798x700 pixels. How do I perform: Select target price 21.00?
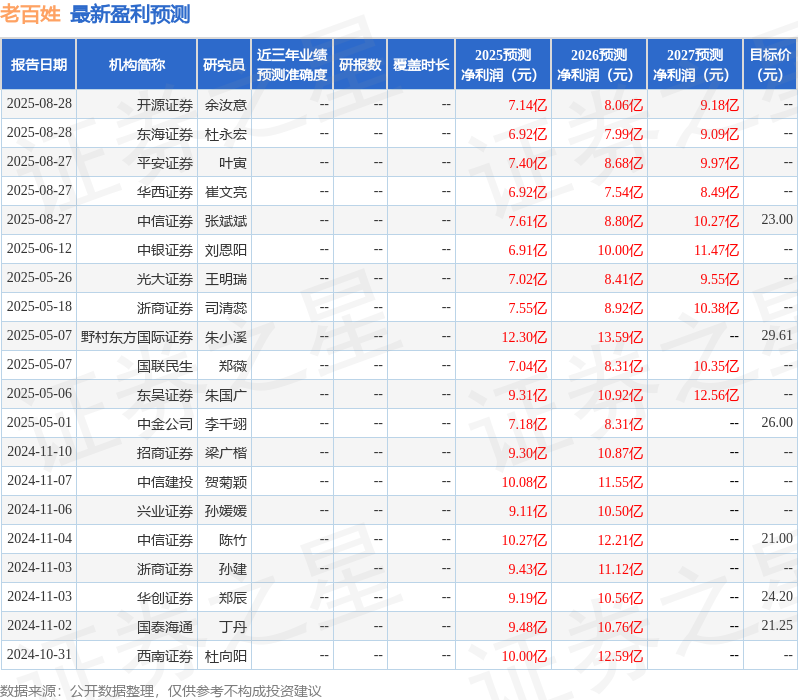777,539
